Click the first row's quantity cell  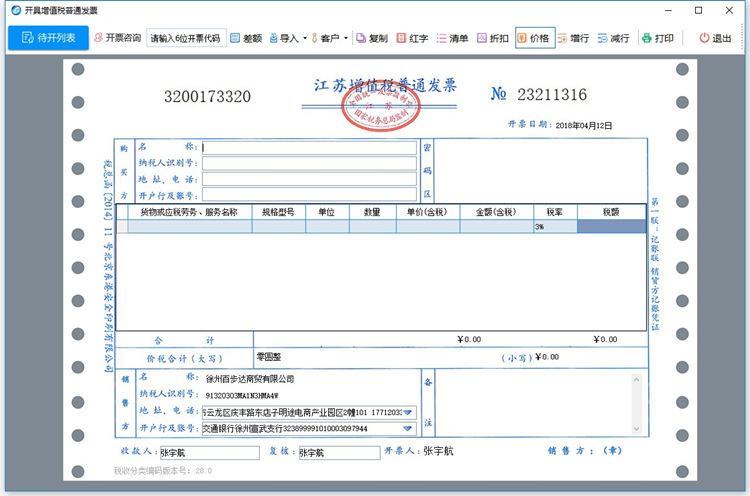tap(373, 226)
